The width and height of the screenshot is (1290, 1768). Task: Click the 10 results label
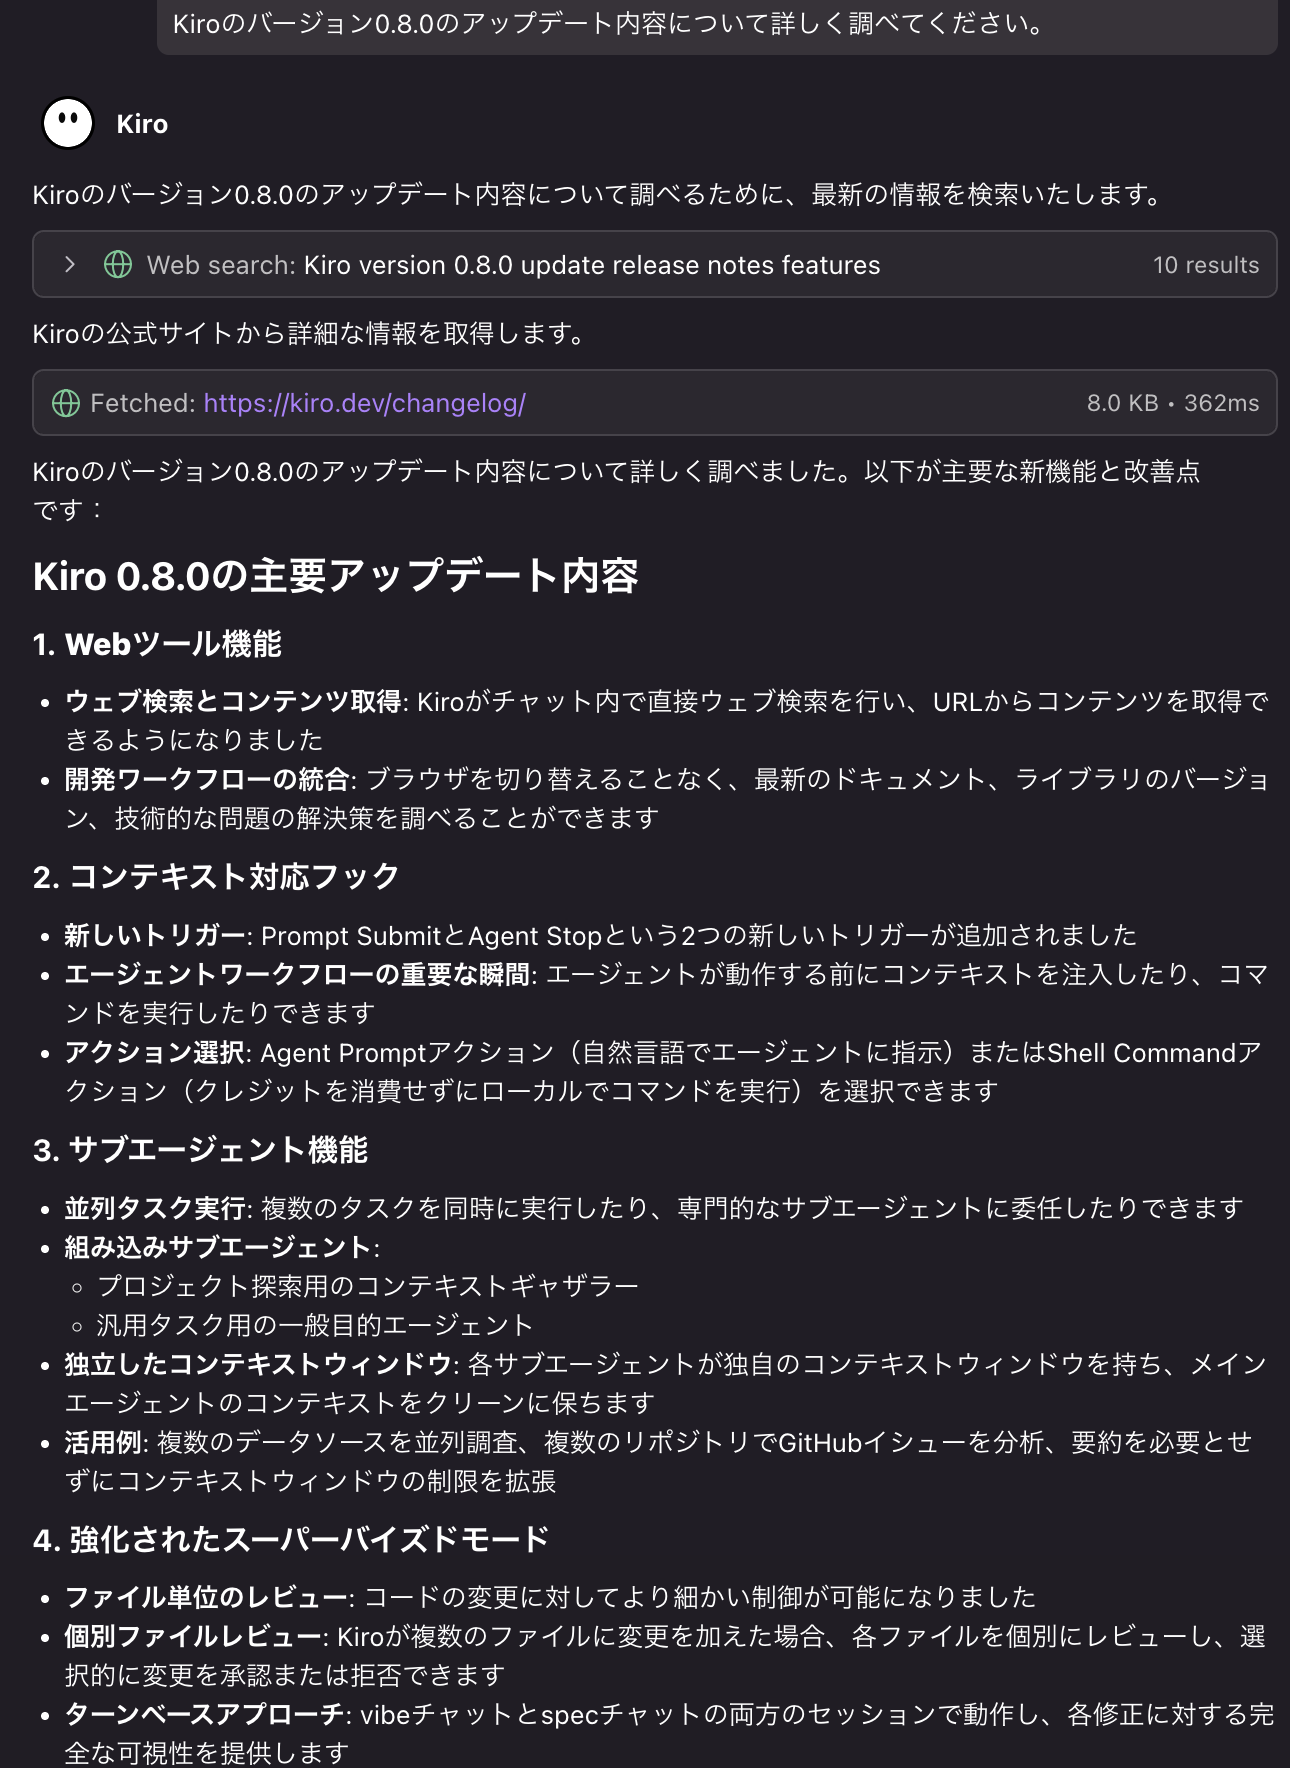(x=1205, y=264)
